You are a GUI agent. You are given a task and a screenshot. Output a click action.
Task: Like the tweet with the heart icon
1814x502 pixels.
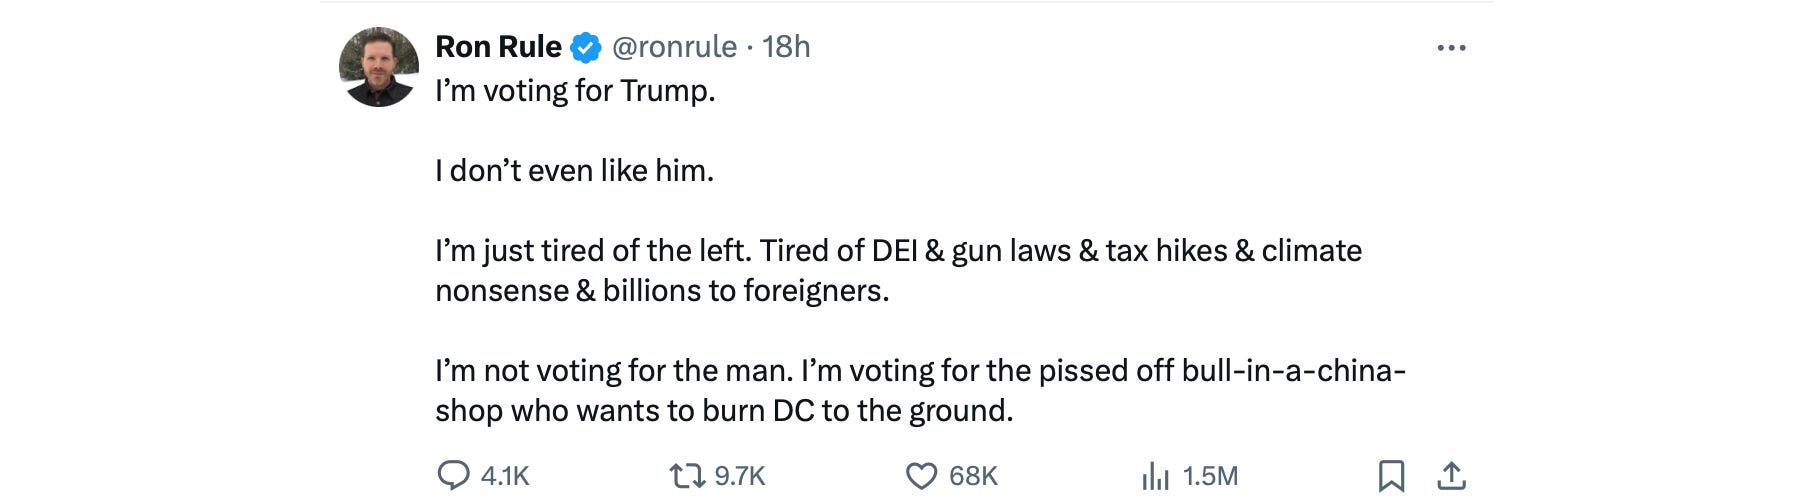coord(921,475)
